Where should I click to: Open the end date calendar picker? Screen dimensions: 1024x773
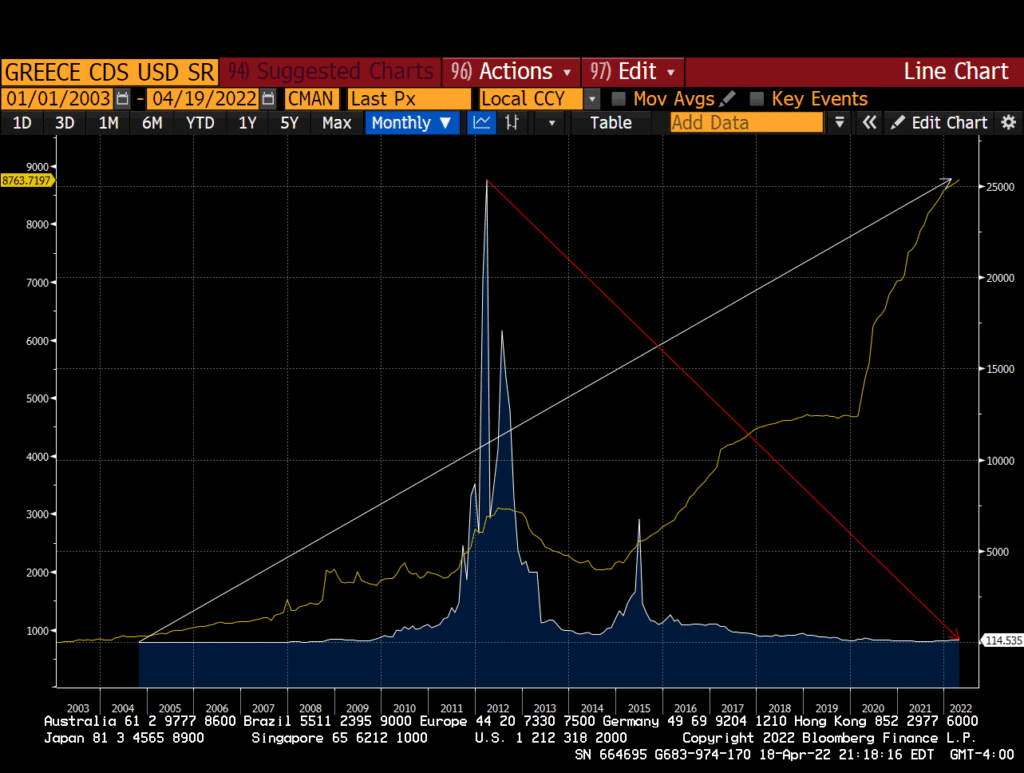(268, 99)
